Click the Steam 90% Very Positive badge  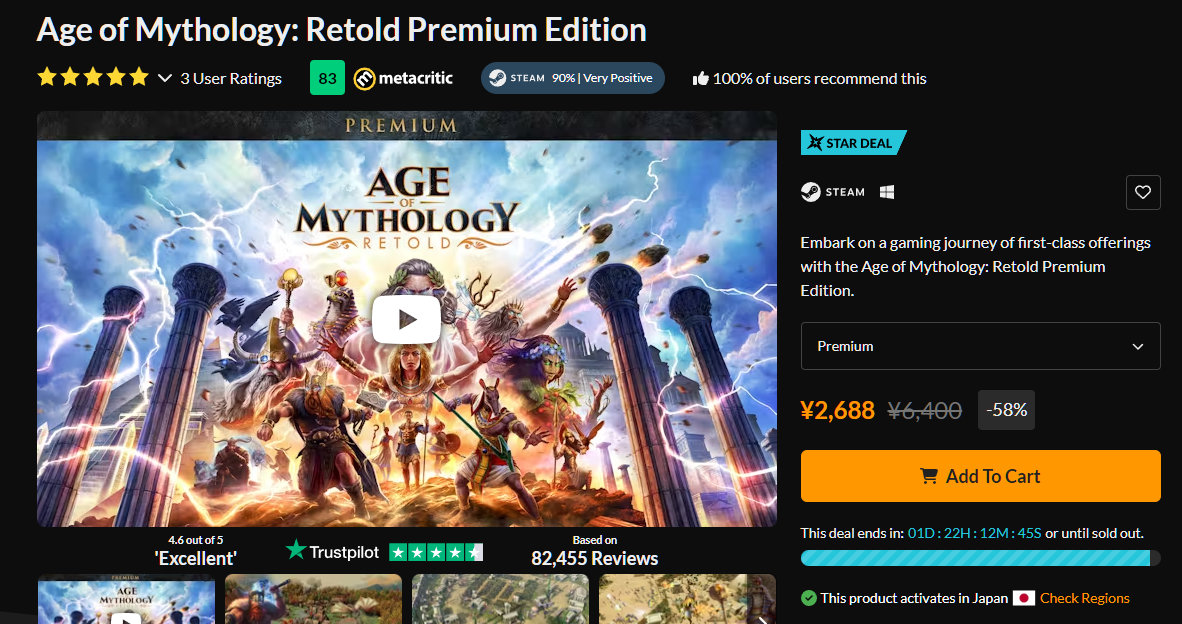572,78
